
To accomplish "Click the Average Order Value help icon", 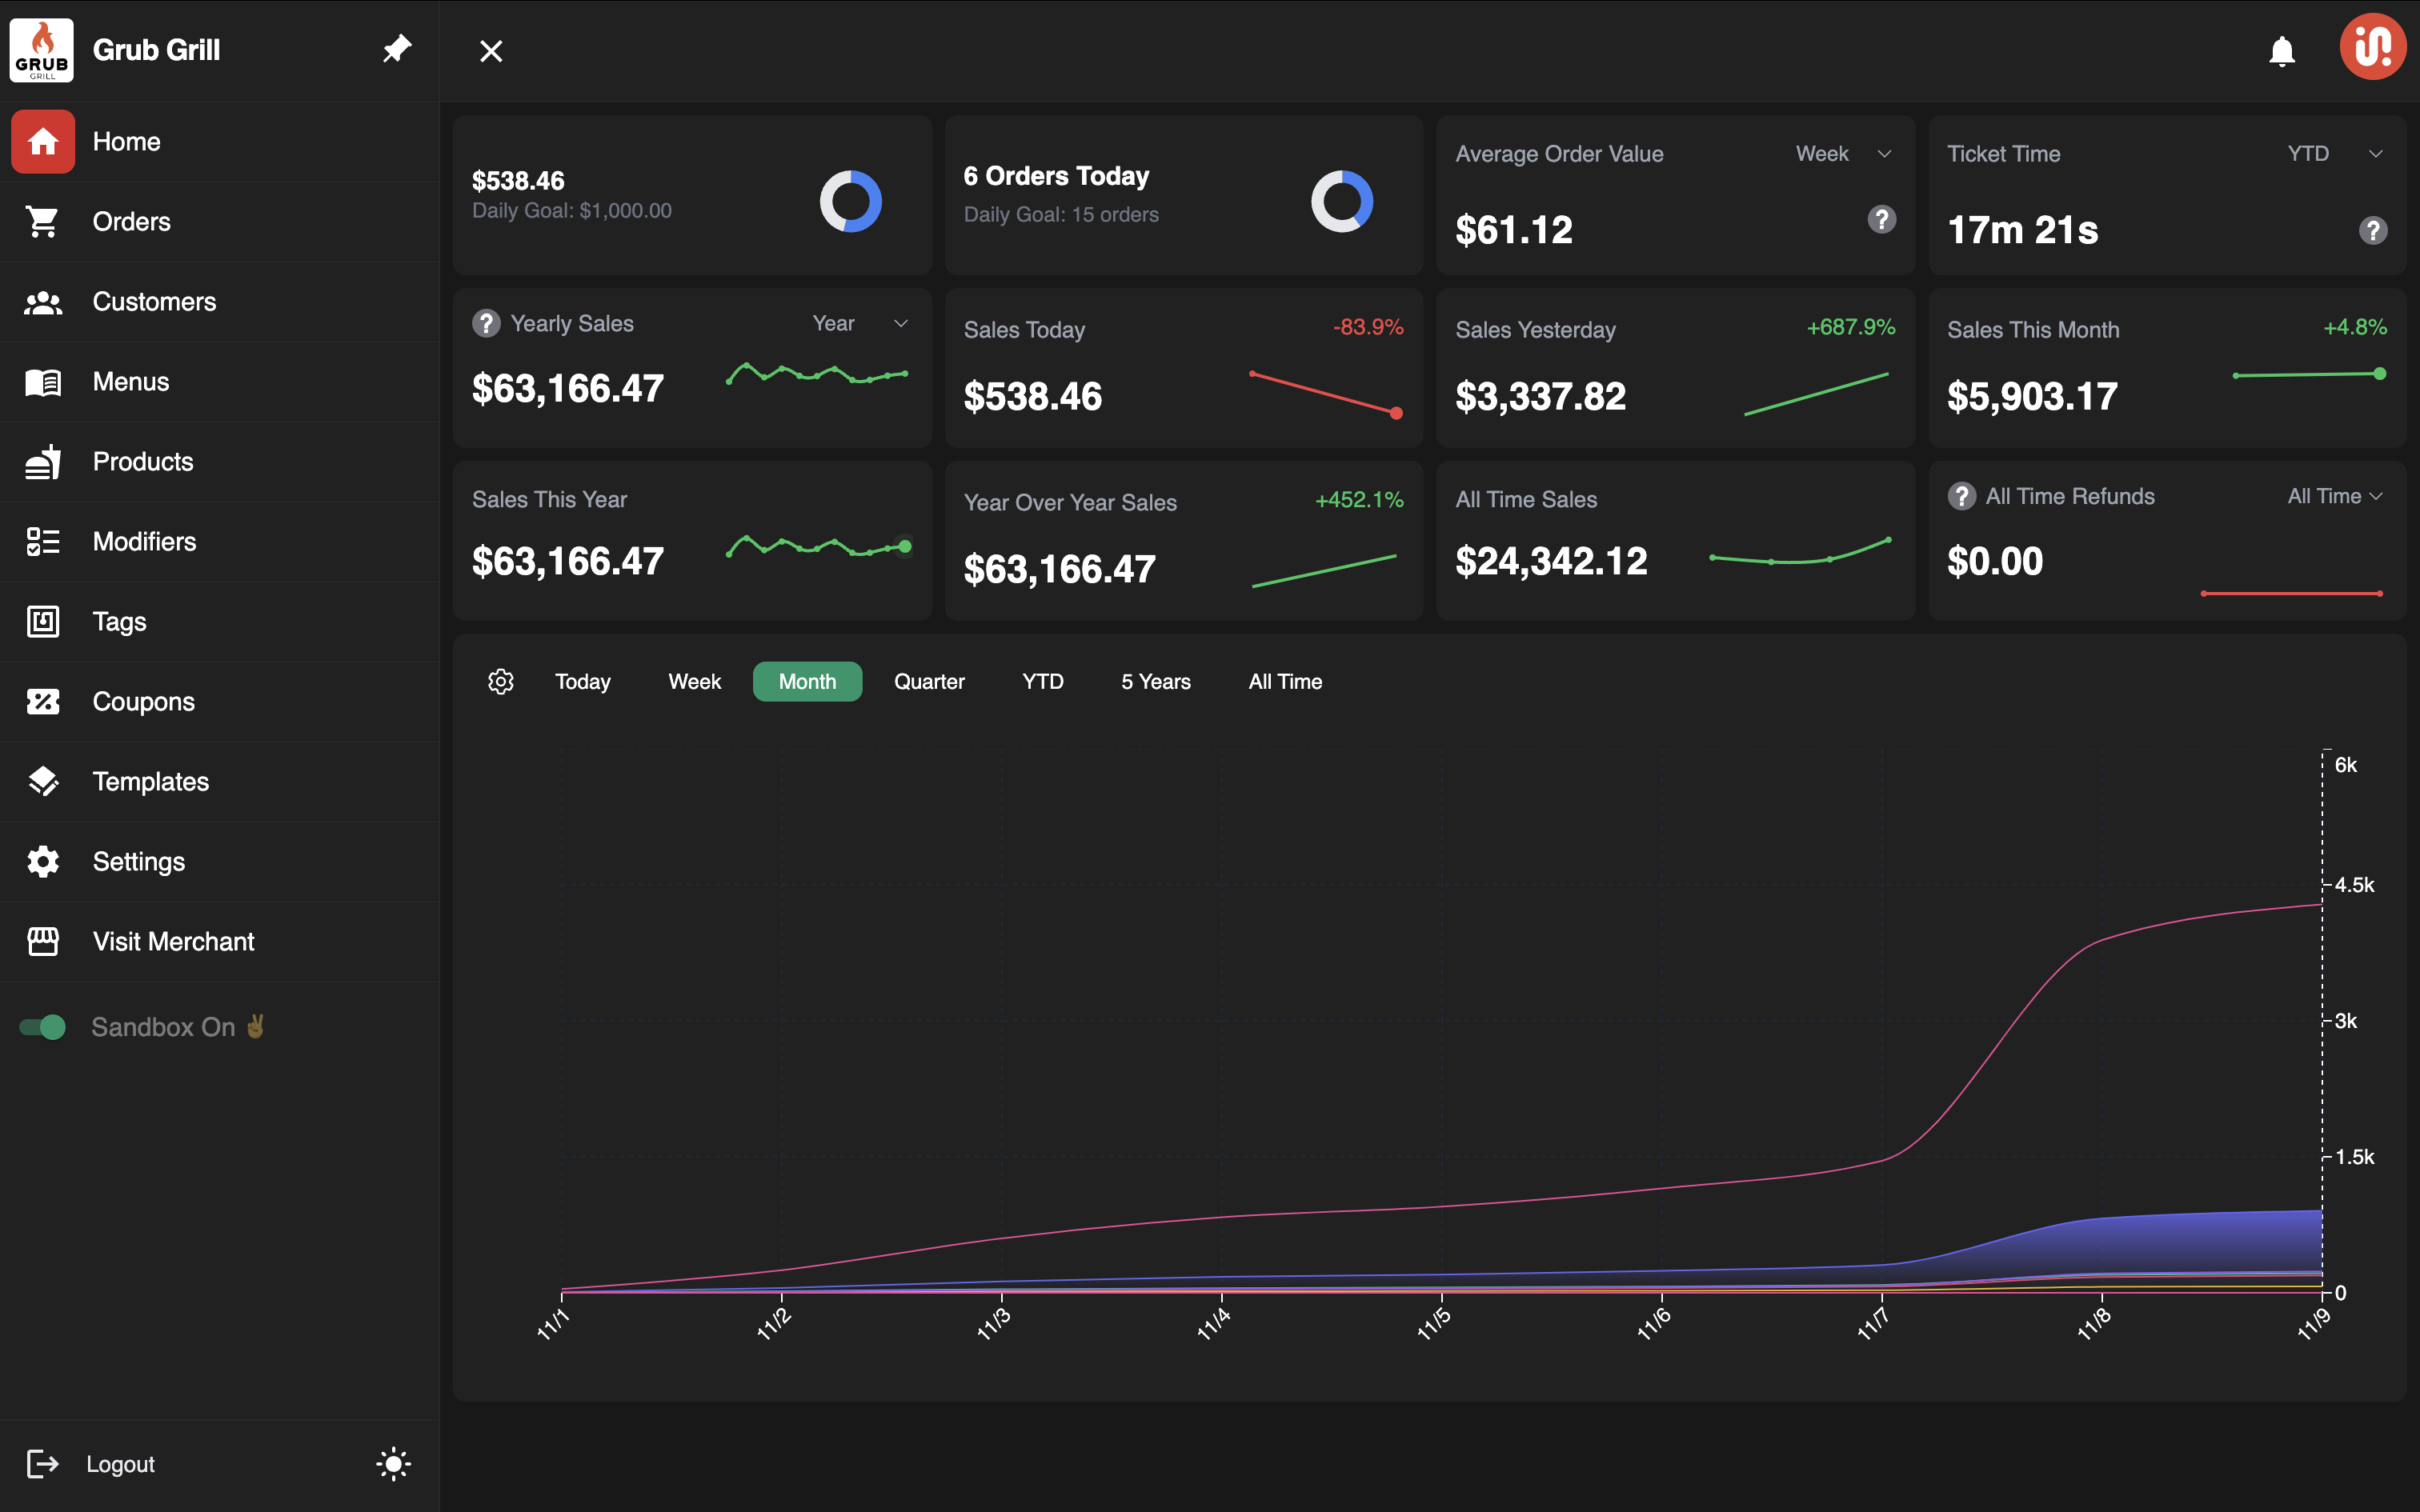I will click(x=1881, y=219).
